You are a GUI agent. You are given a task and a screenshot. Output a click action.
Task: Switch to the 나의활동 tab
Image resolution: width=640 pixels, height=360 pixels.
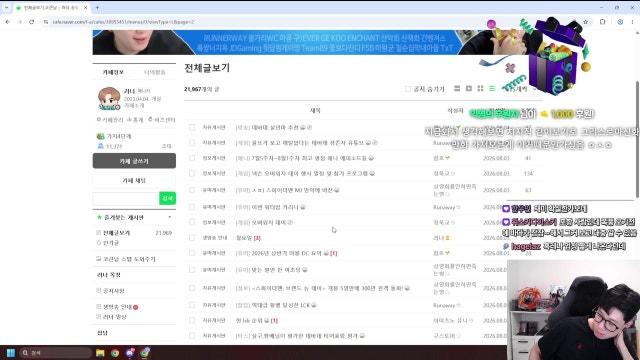tap(155, 72)
